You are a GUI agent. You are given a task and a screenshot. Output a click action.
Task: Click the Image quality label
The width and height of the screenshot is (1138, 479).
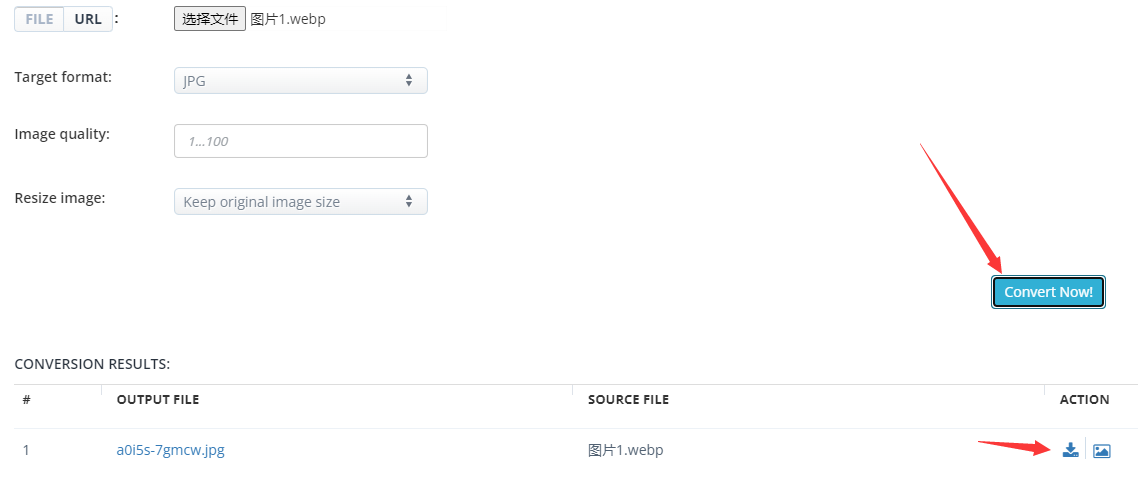[62, 134]
